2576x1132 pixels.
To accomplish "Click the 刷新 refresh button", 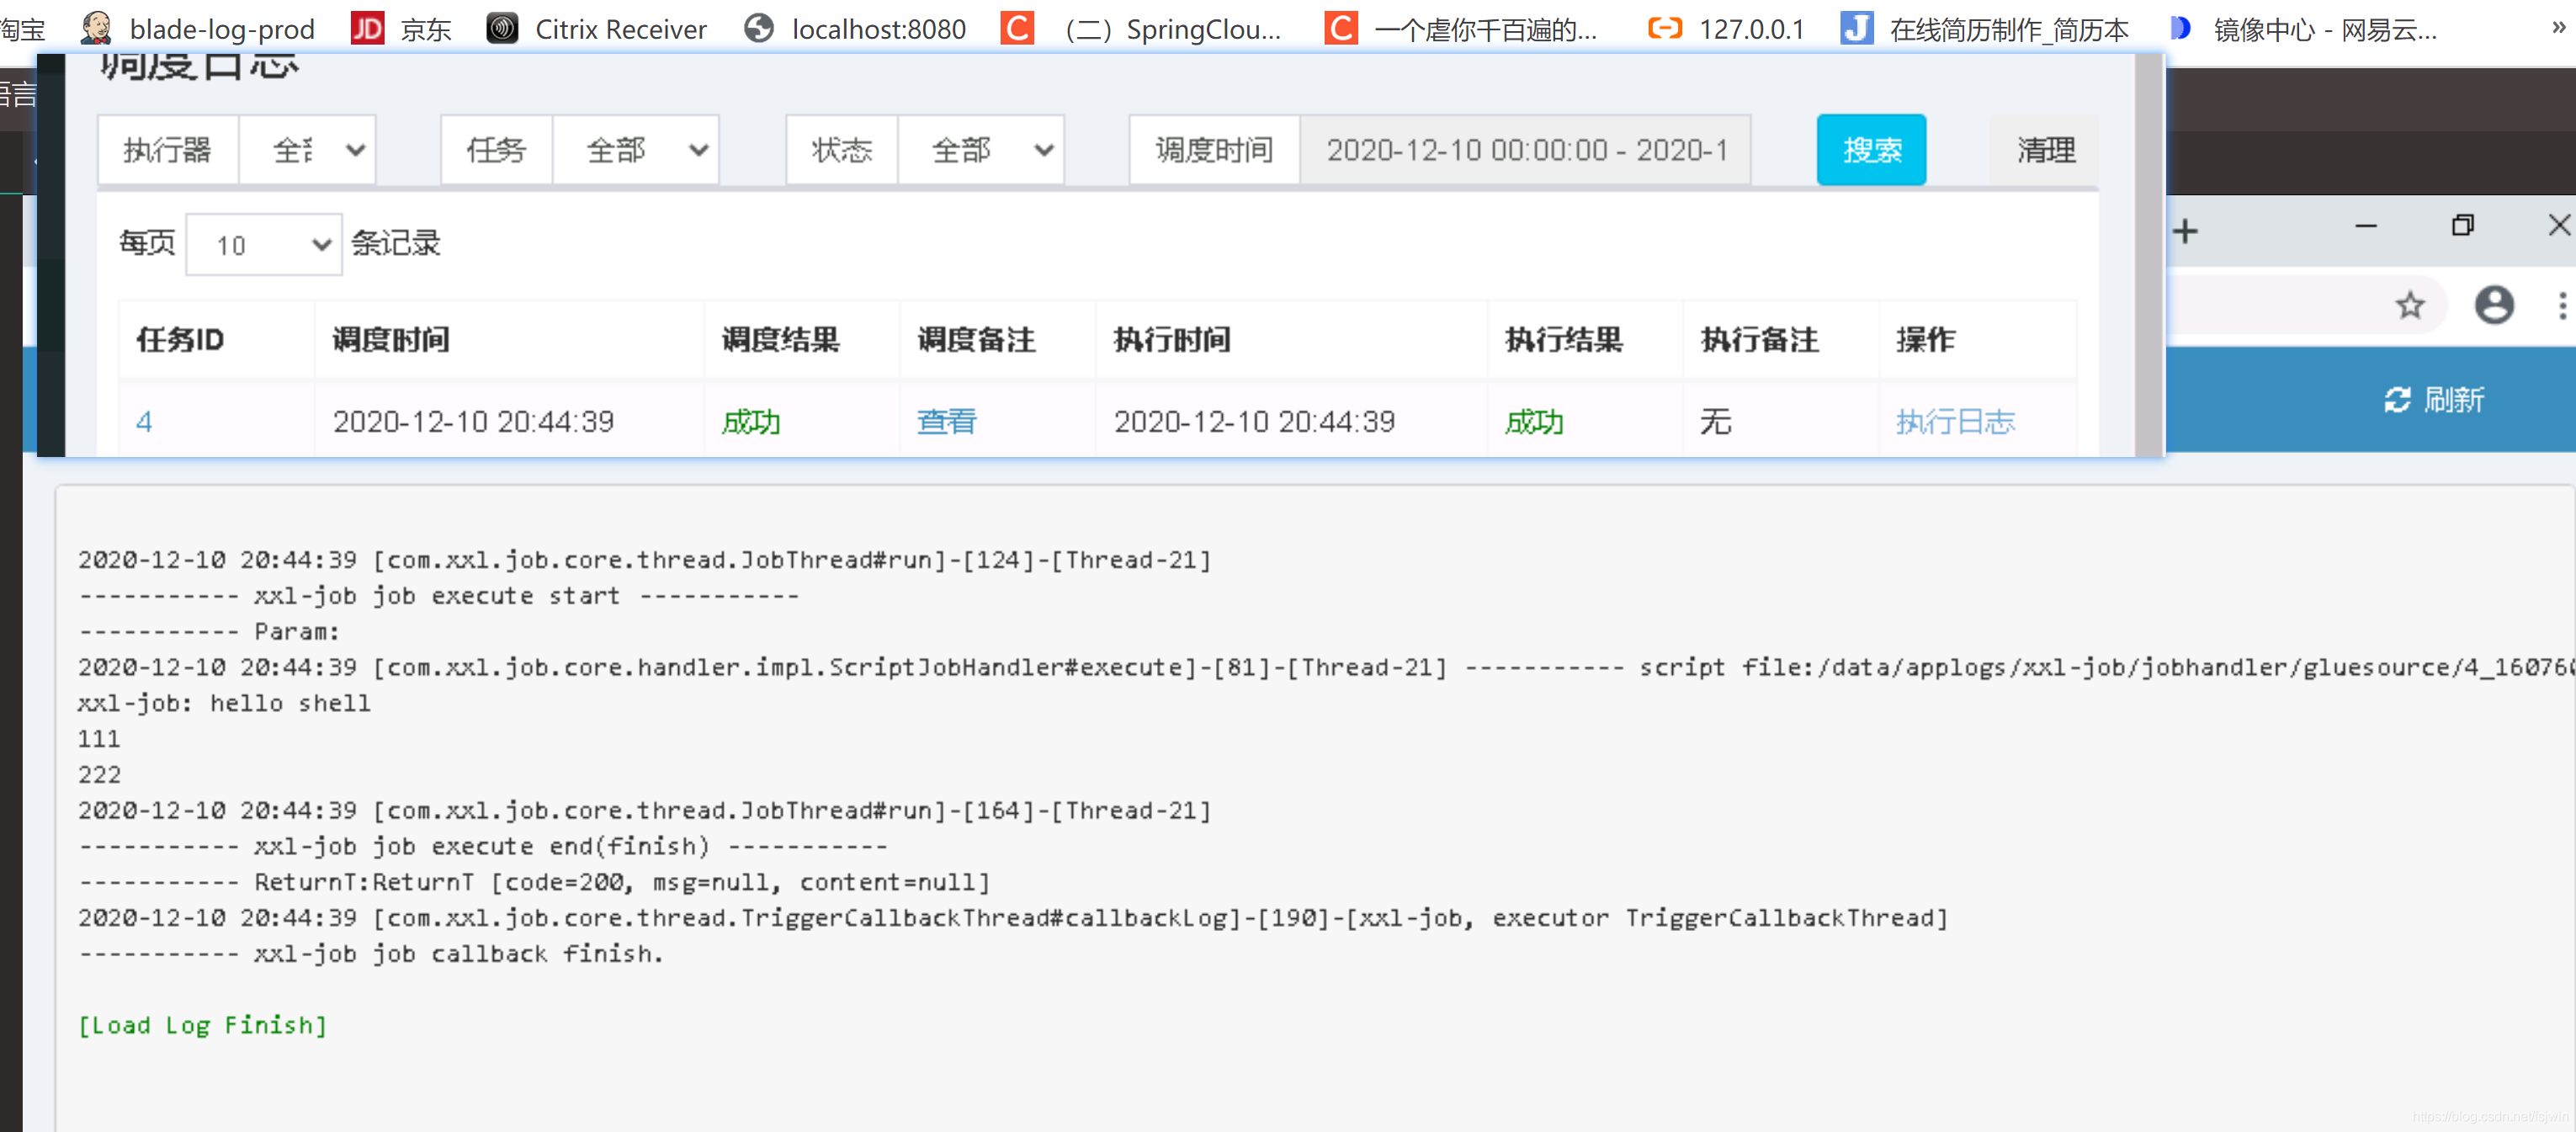I will [2433, 399].
